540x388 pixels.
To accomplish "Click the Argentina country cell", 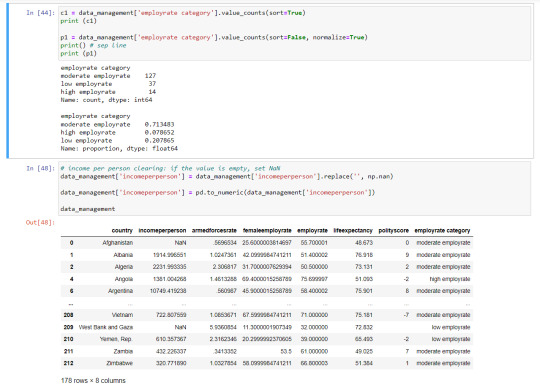I will click(x=120, y=291).
